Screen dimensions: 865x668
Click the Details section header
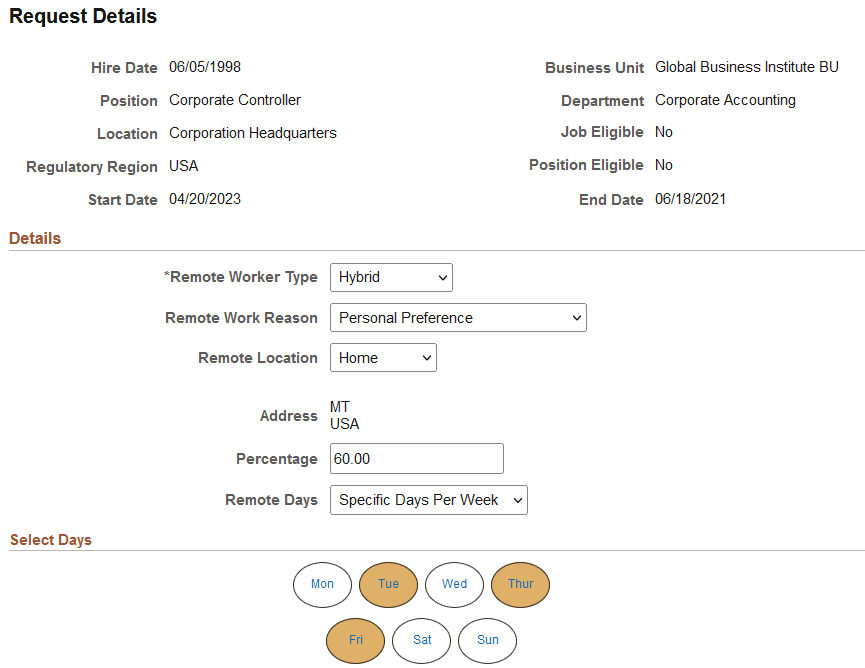point(35,238)
